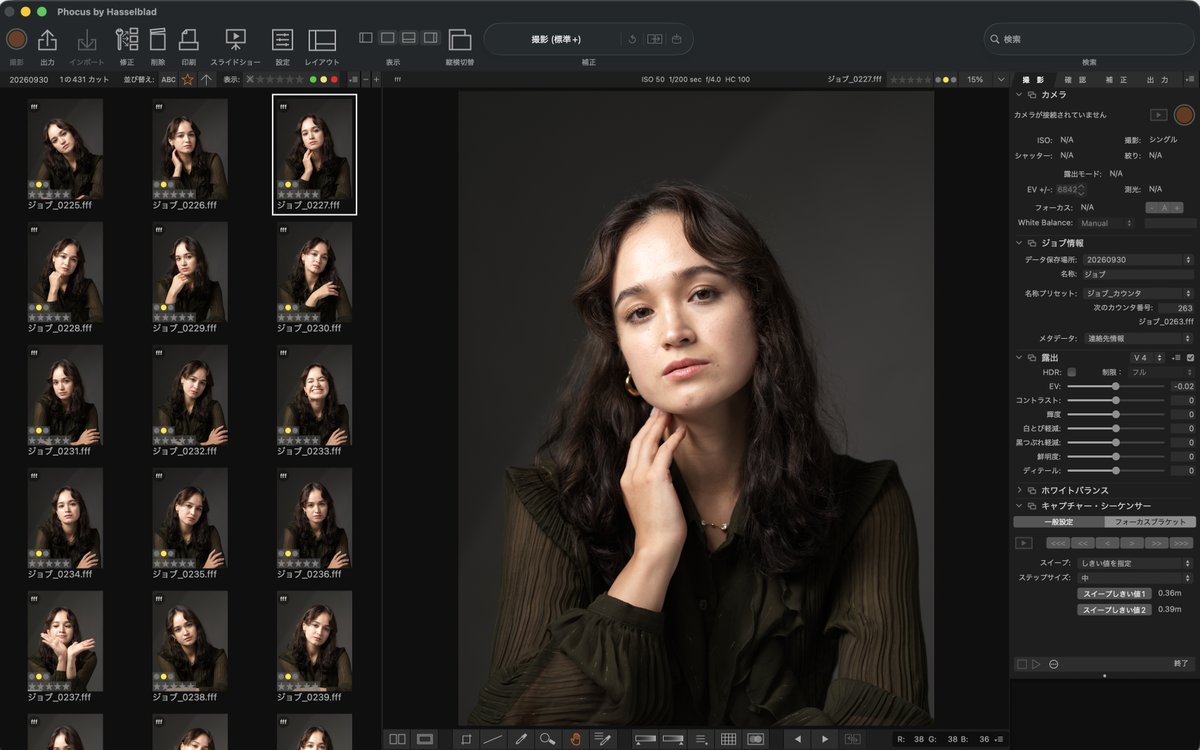Open the 修正 adjustments tool icon
Screen dimensions: 1200x750
[x=127, y=39]
